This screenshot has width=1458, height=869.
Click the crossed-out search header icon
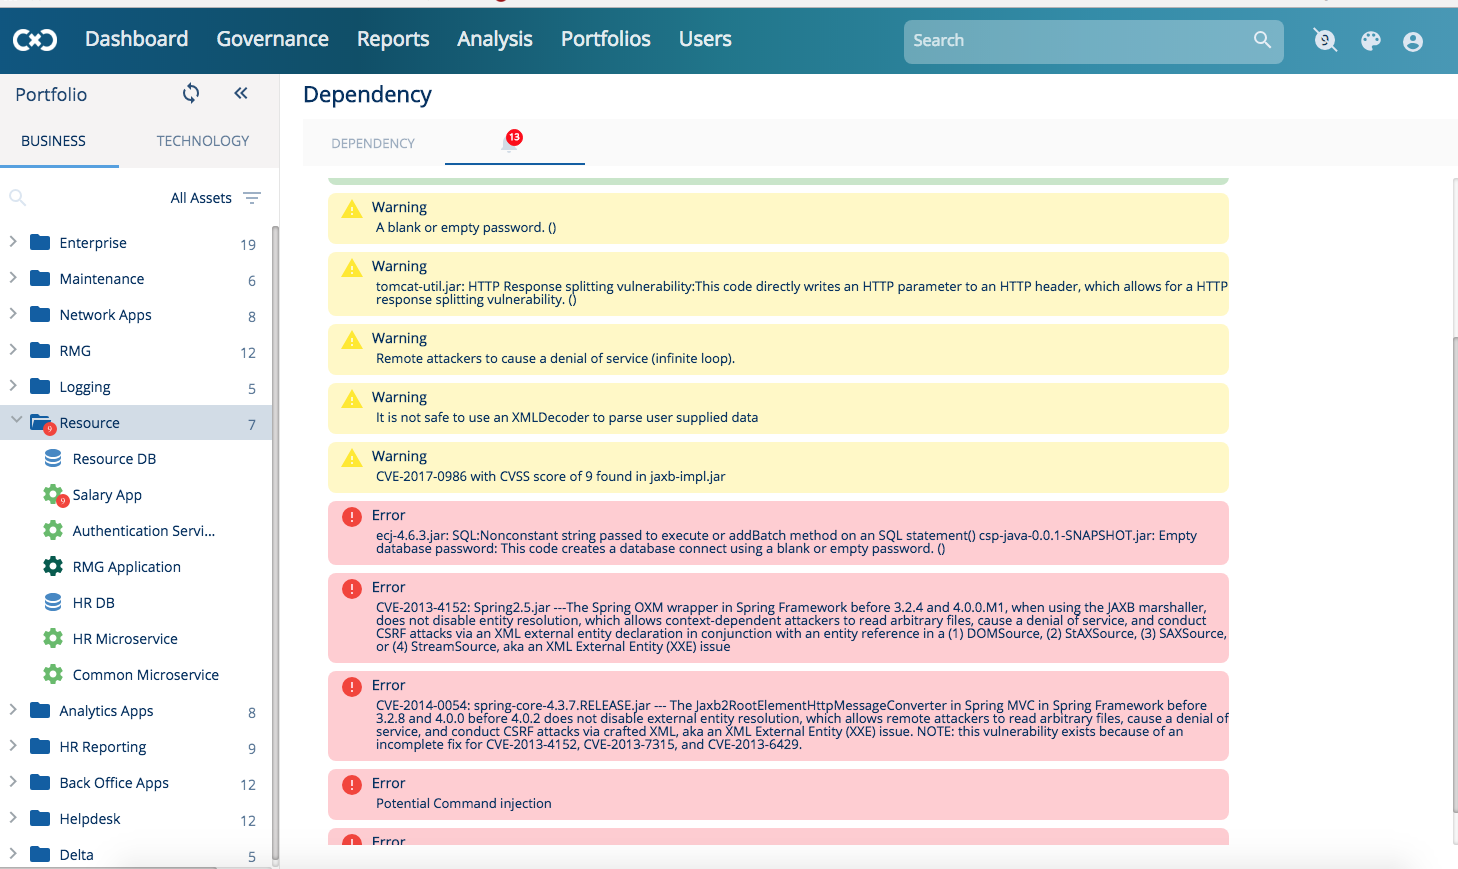1324,41
